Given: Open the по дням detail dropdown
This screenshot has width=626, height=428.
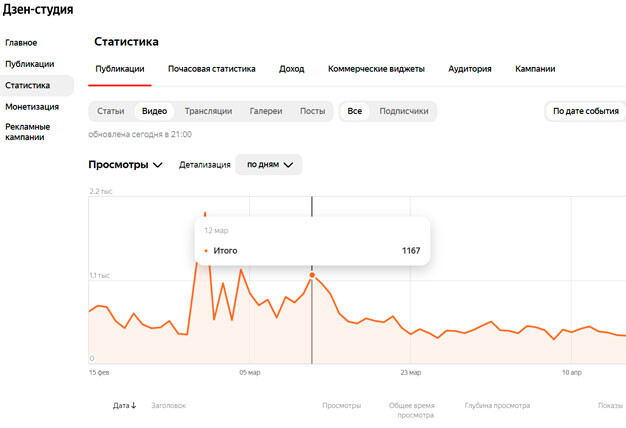Looking at the screenshot, I should (269, 165).
